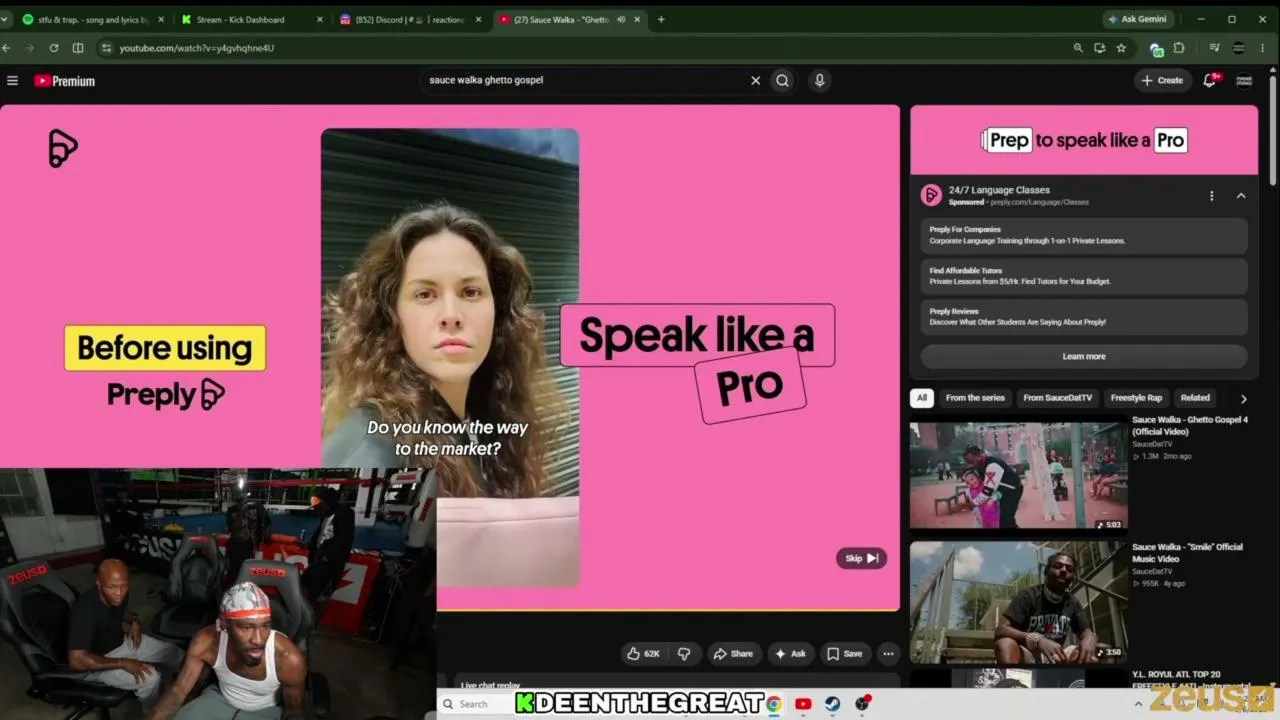Screen dimensions: 1280x720
Task: Select the From the series chip
Action: [x=975, y=398]
